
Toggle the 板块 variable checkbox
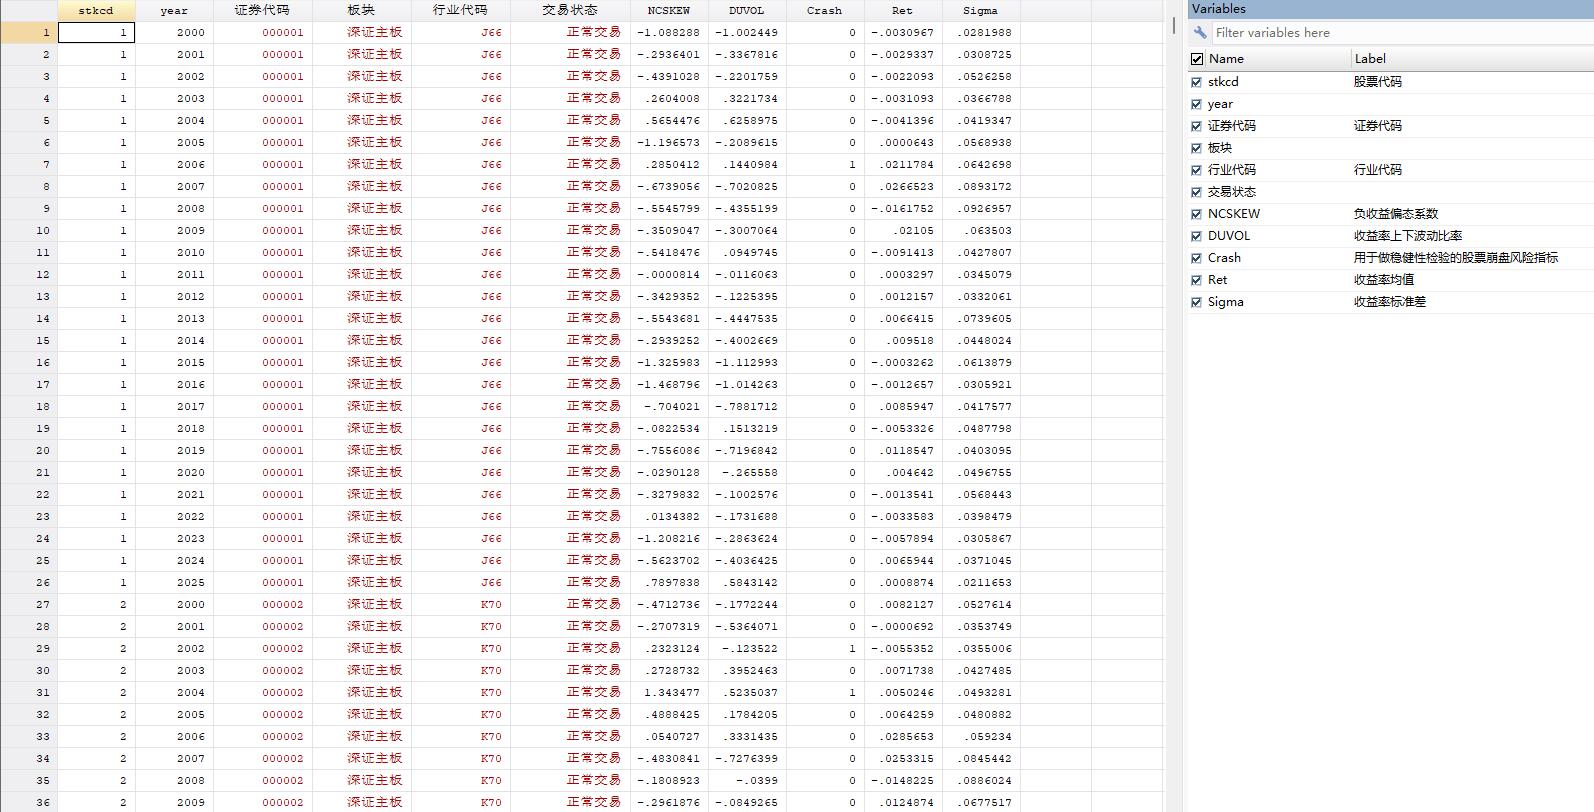point(1197,148)
